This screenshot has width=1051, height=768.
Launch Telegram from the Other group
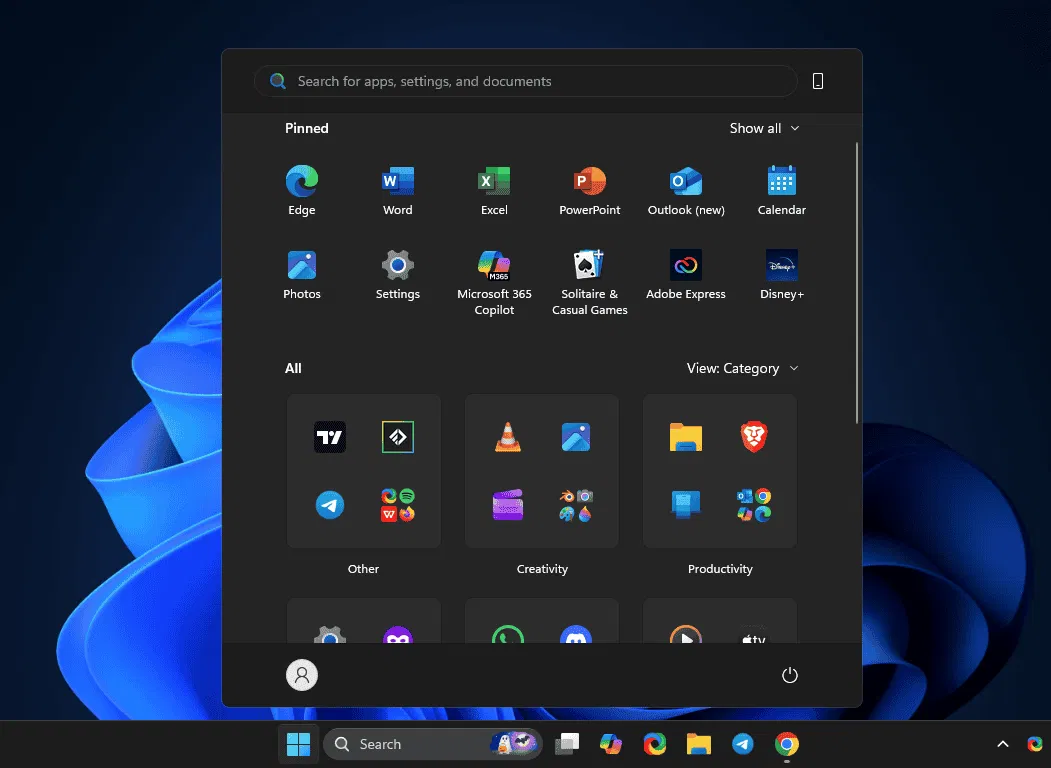pos(329,505)
